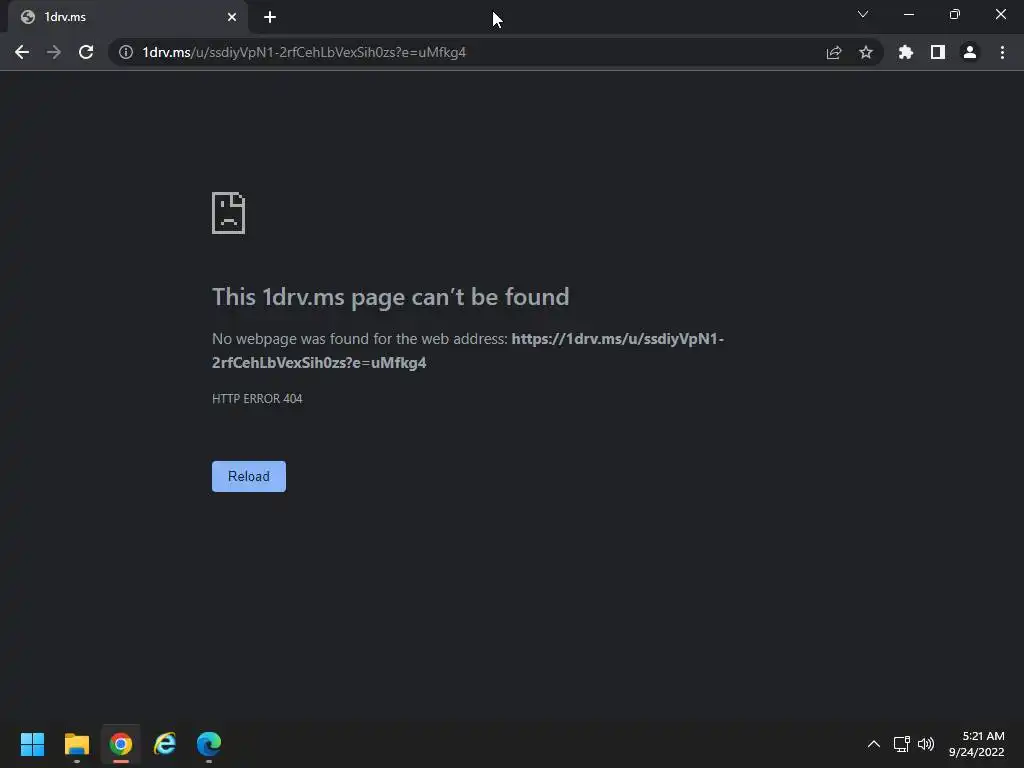Open the Extensions puzzle icon

click(x=906, y=52)
